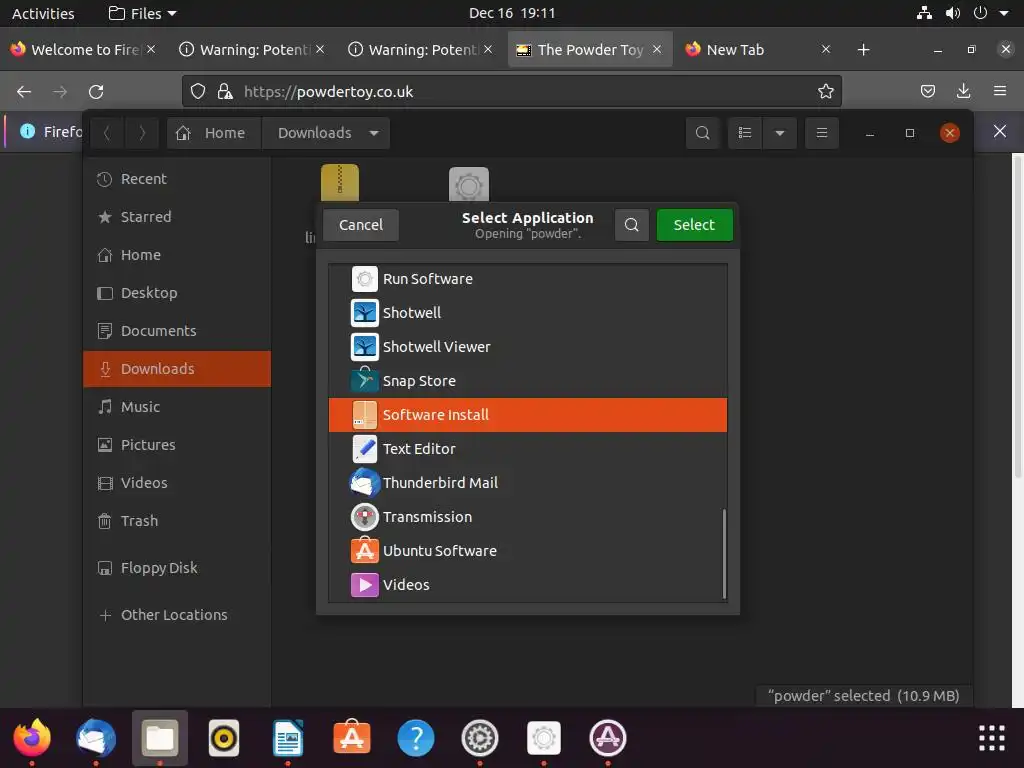Open search in Files window header
The height and width of the screenshot is (768, 1024).
(703, 133)
